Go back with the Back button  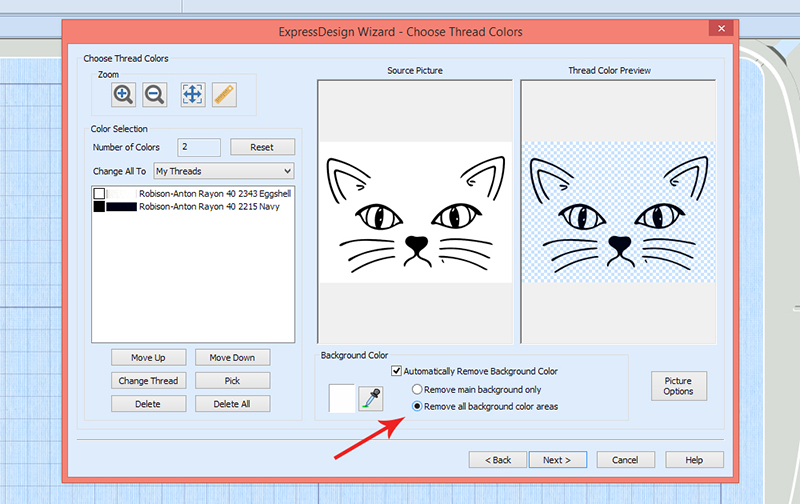[498, 460]
